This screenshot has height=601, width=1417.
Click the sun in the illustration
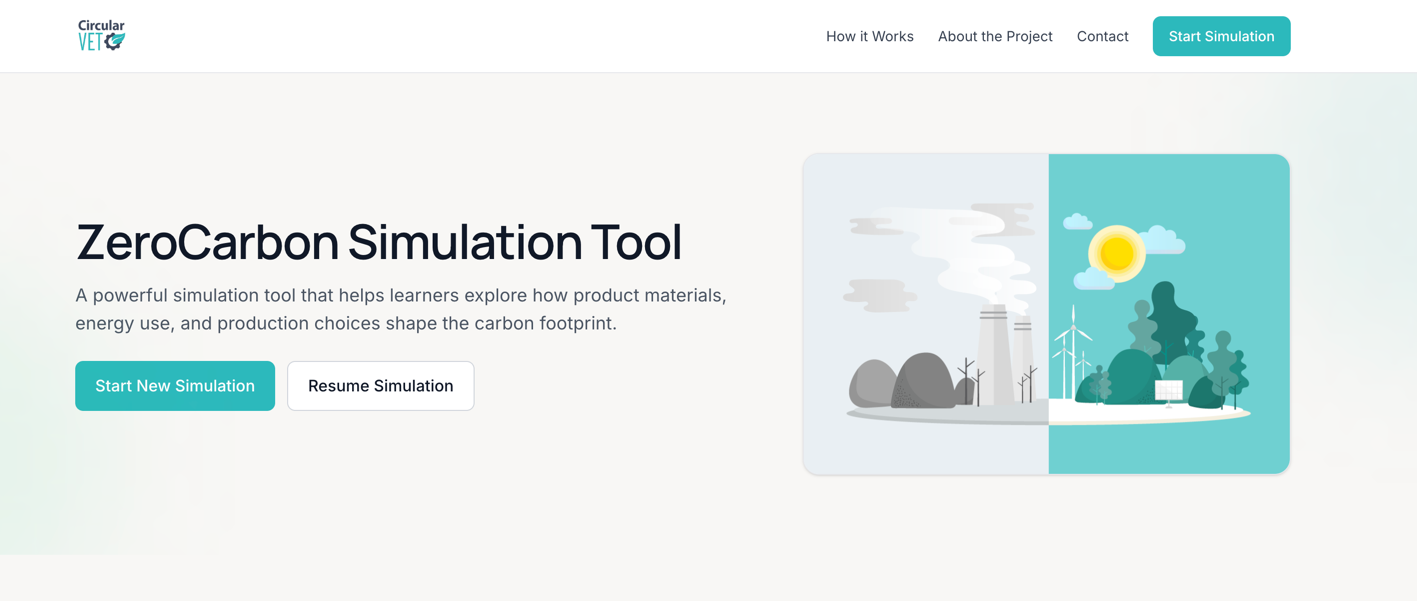tap(1116, 253)
